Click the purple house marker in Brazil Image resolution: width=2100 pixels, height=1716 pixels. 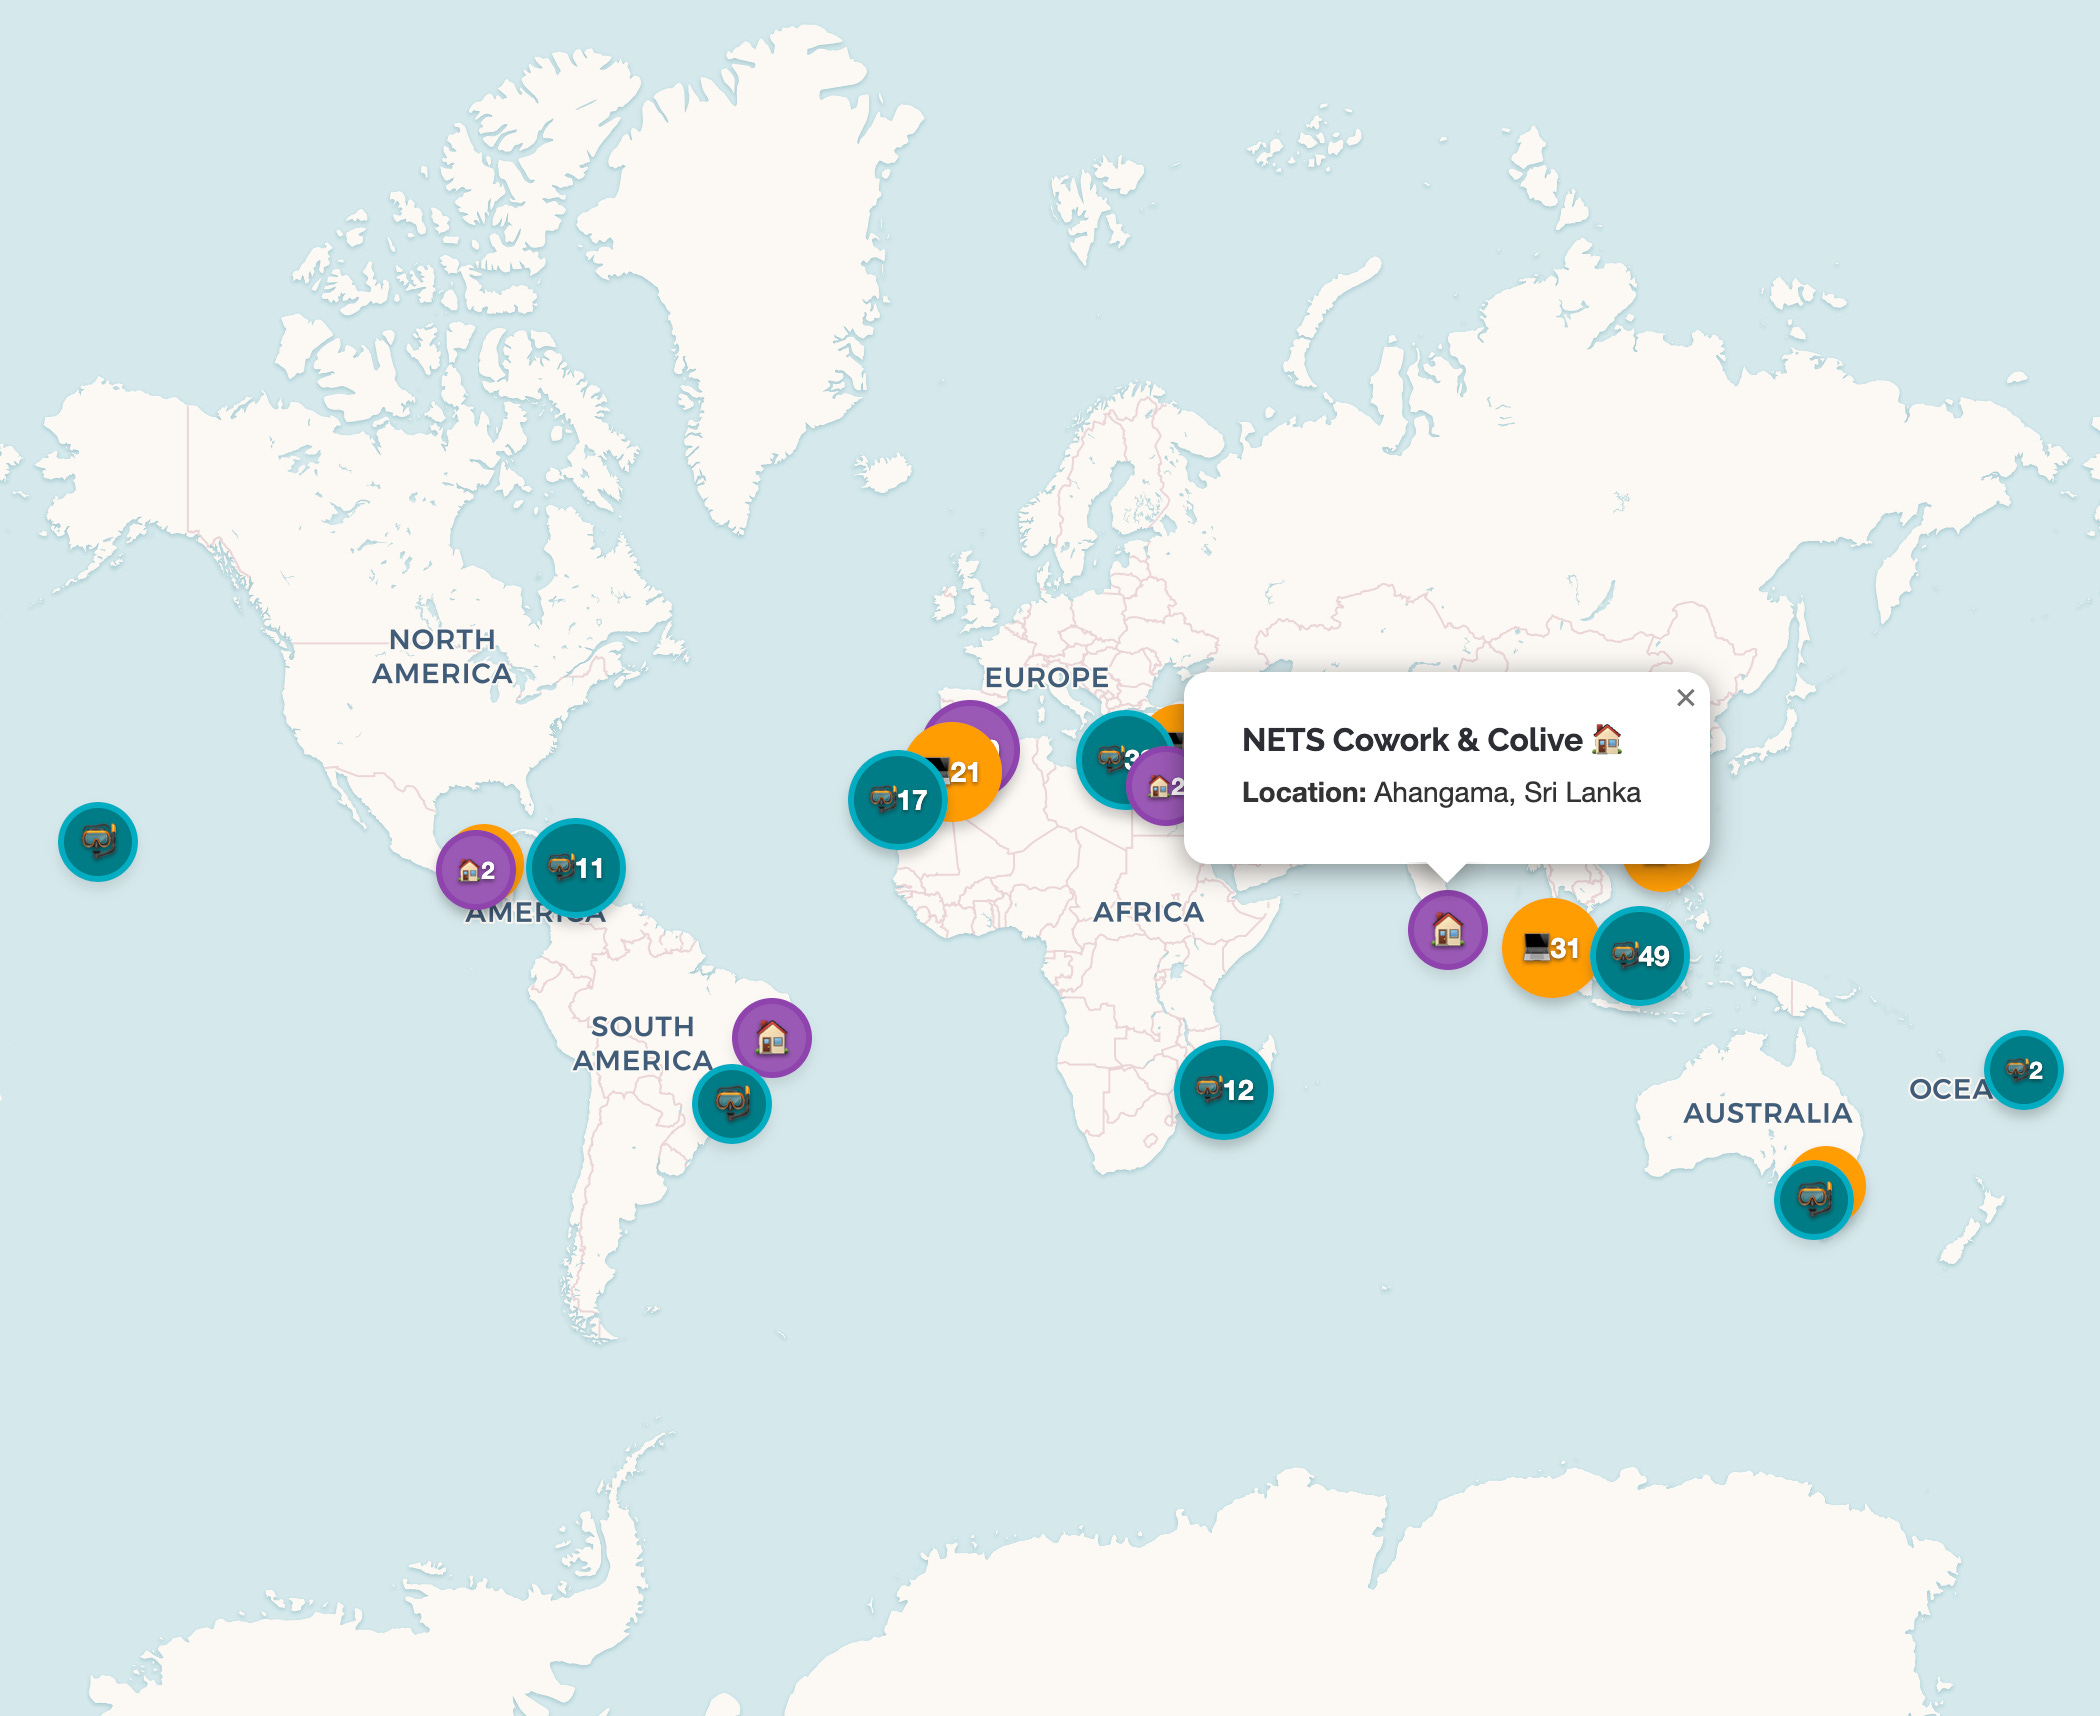[771, 1037]
